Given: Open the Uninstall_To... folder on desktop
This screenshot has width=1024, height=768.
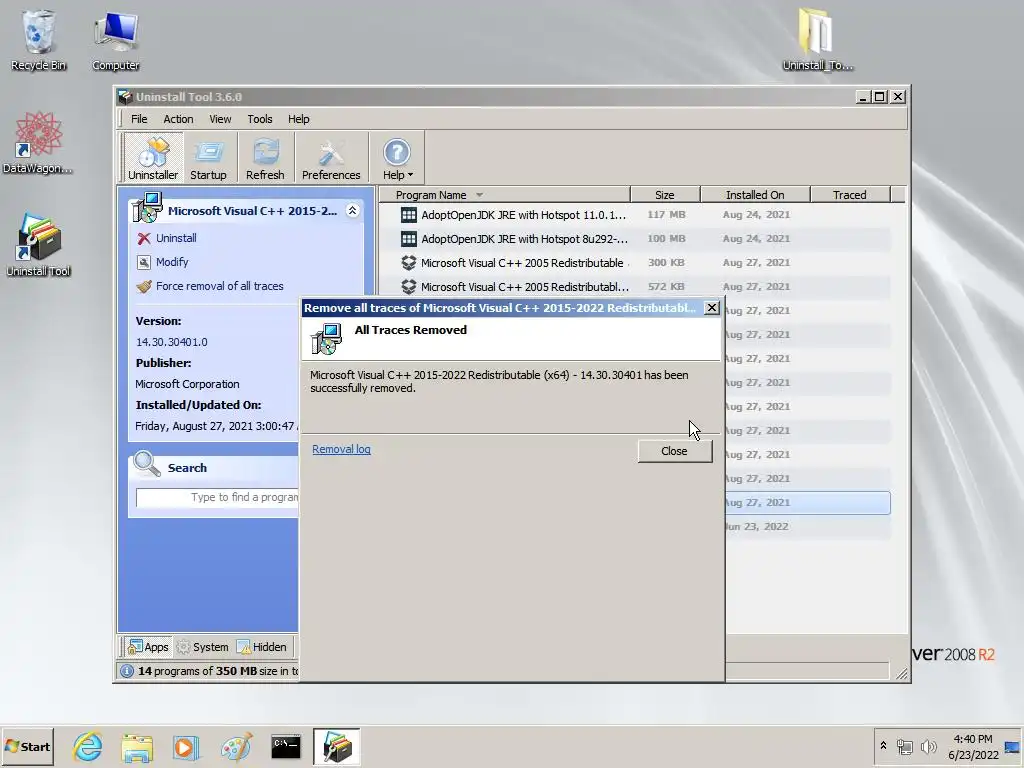Looking at the screenshot, I should click(818, 40).
